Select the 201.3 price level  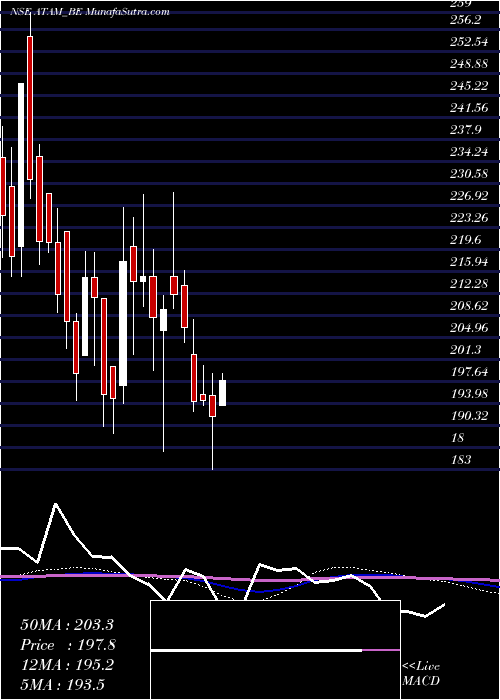click(467, 350)
